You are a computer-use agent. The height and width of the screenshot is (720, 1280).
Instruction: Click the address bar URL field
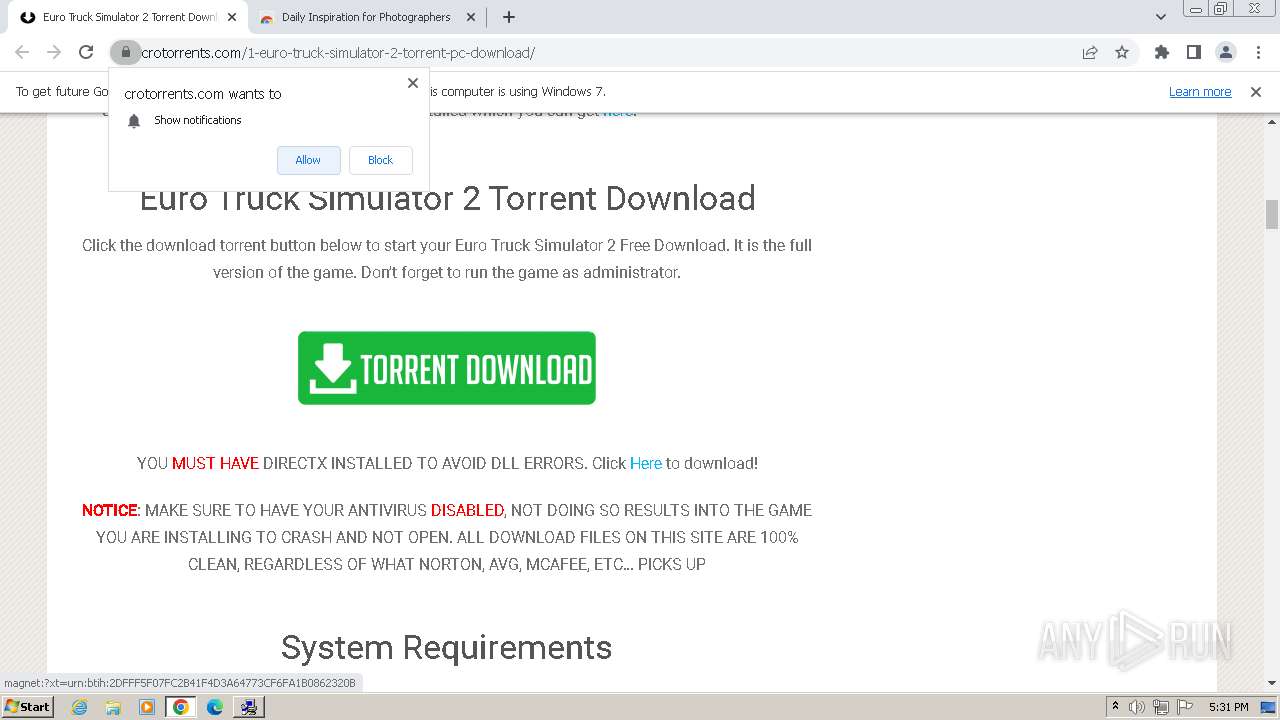click(600, 52)
